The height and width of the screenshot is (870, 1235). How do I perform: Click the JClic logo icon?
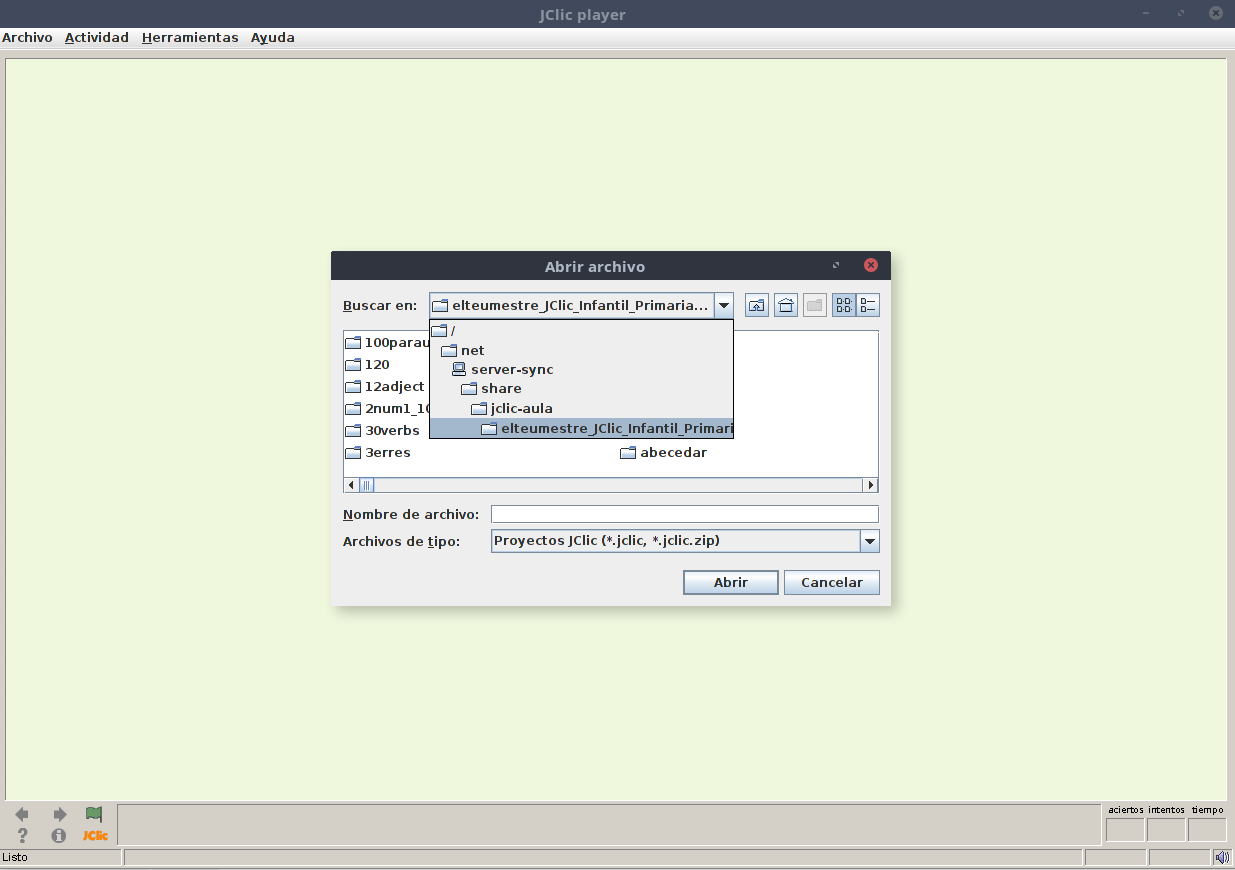[x=95, y=835]
